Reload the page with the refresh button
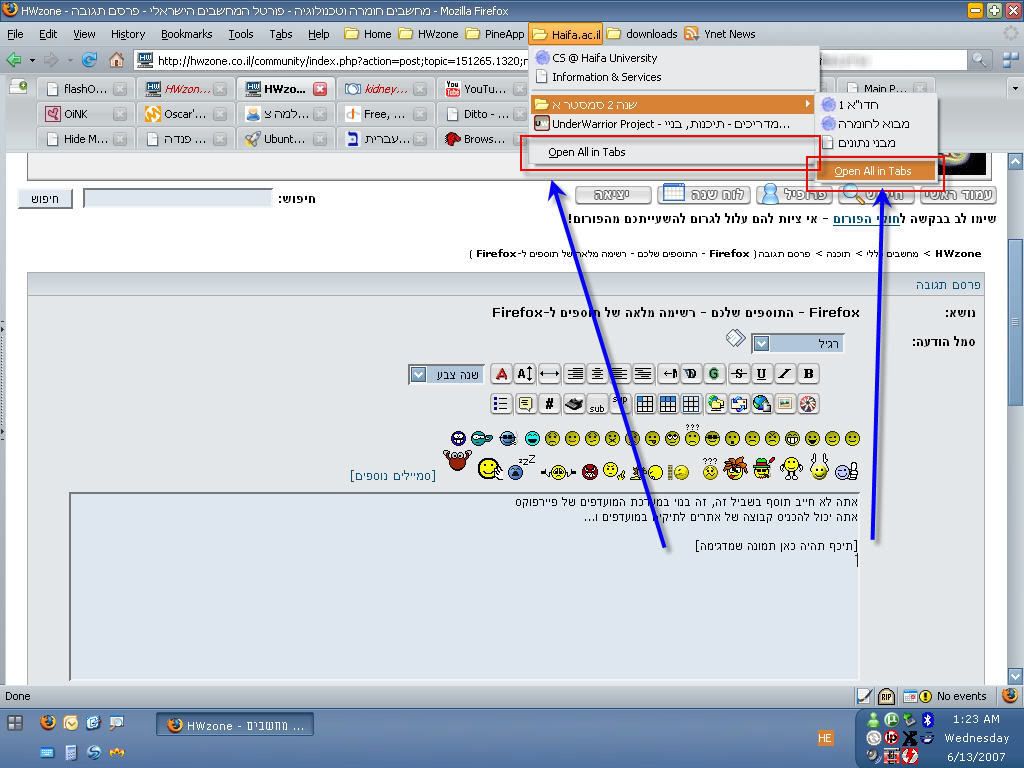1024x768 pixels. (89, 61)
